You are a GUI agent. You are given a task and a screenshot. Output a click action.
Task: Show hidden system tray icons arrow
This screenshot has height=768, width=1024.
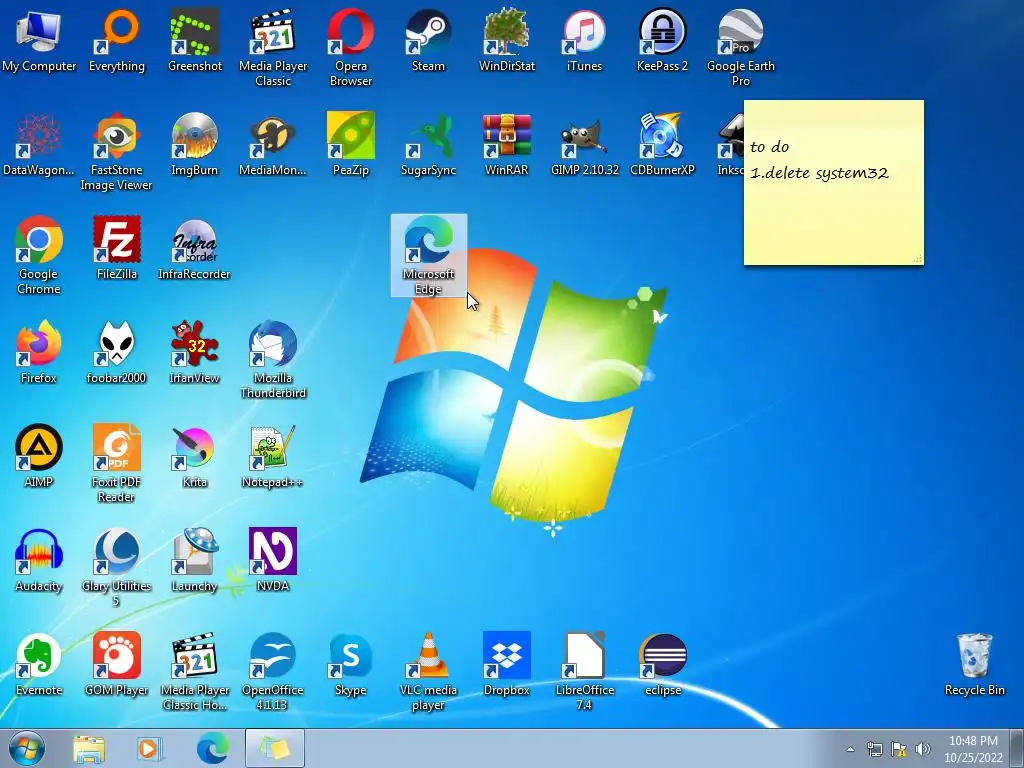(x=850, y=749)
